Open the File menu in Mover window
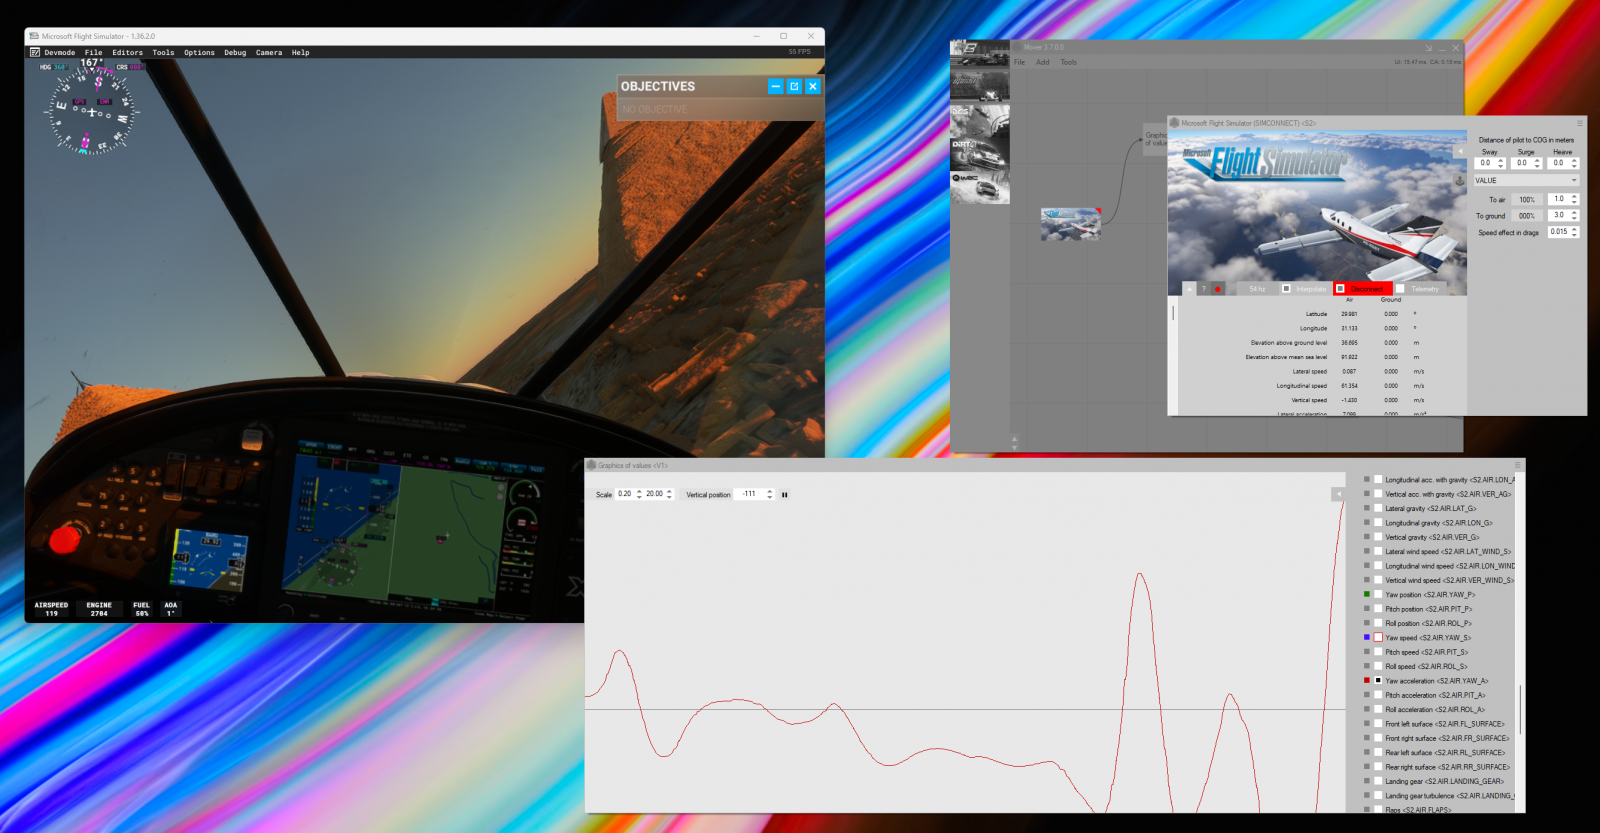1600x833 pixels. tap(1019, 62)
